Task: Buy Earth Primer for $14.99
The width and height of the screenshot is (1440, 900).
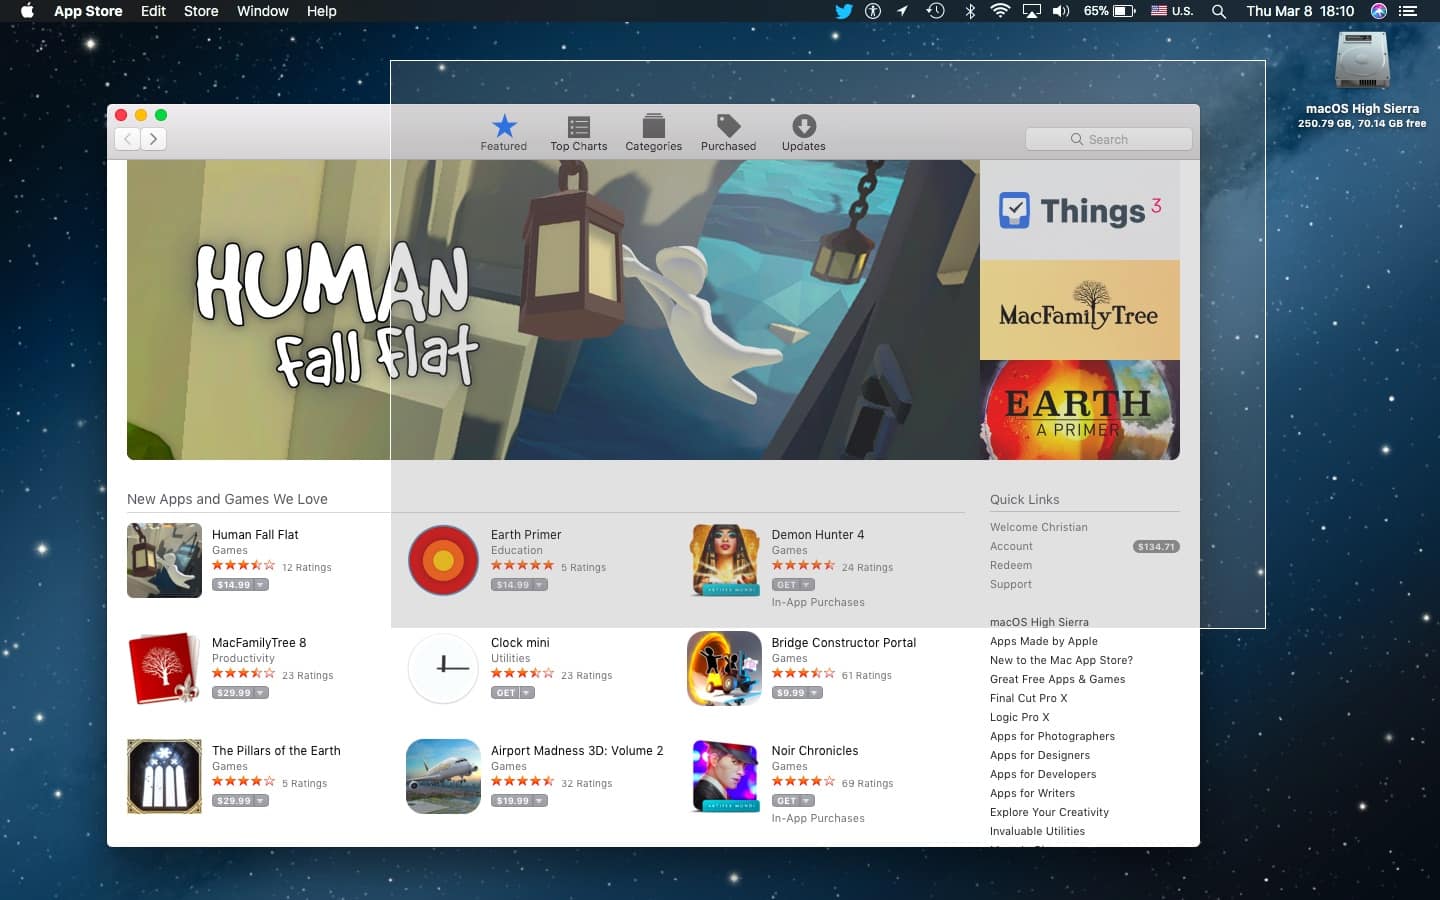Action: coord(519,585)
